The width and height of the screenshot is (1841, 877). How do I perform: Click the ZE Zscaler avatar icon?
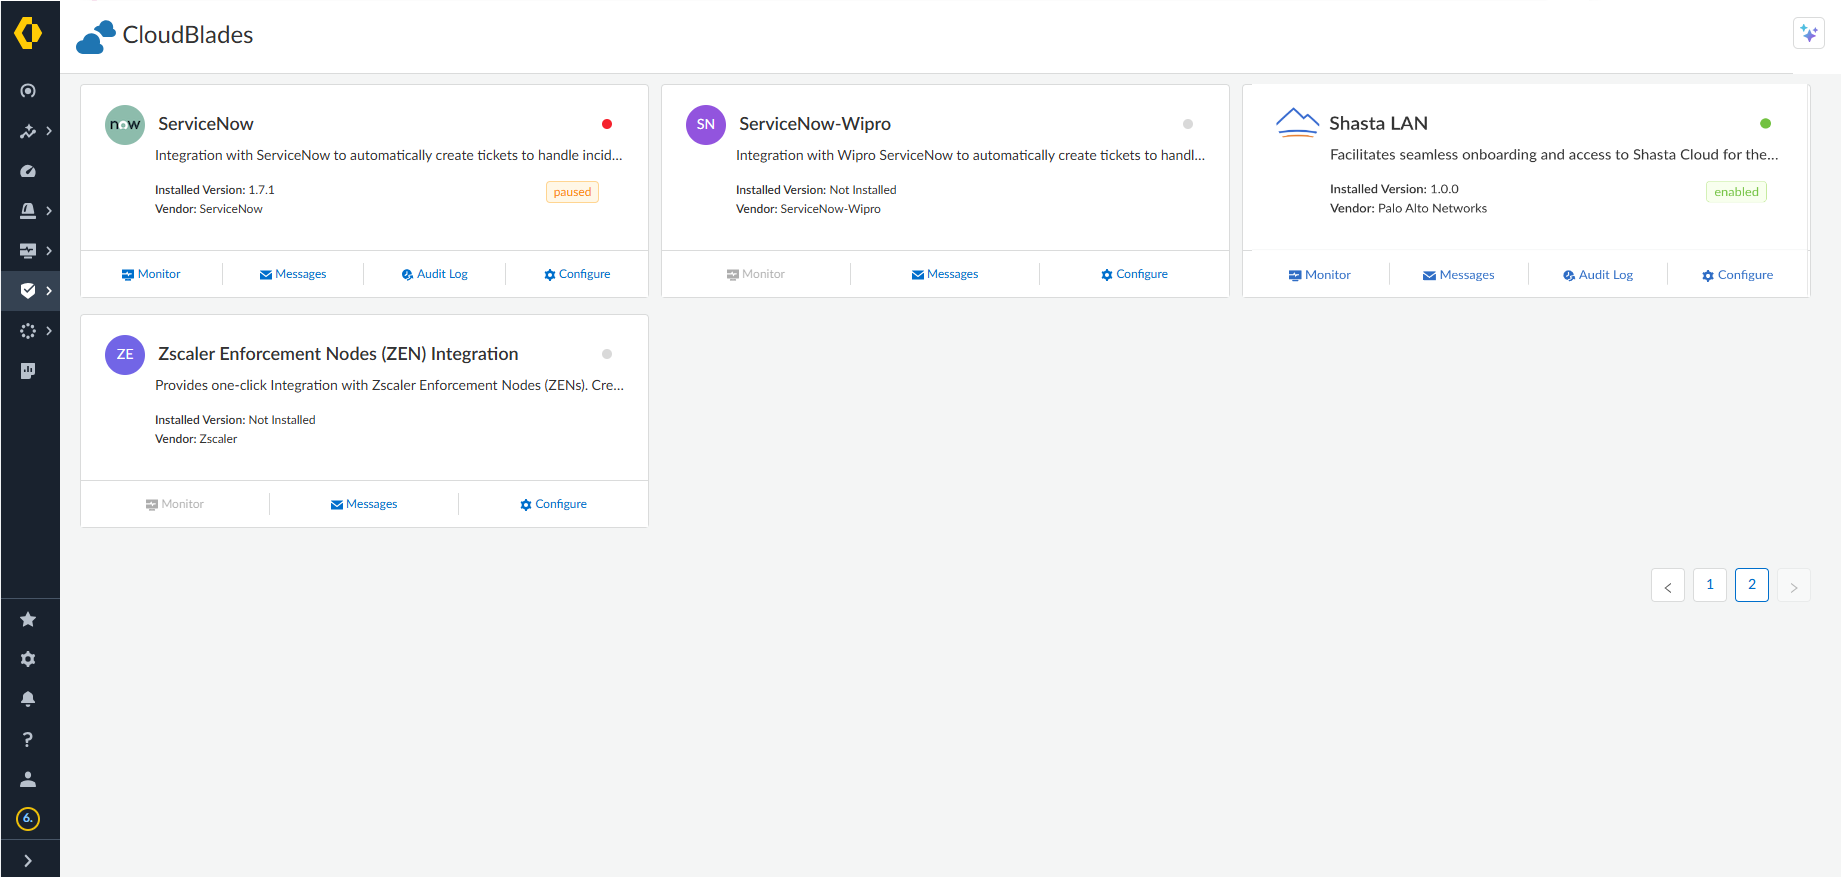(125, 355)
